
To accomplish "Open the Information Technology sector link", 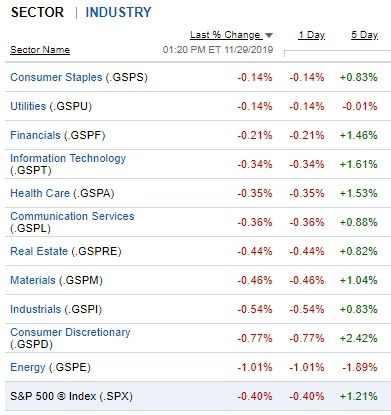I will (x=68, y=158).
